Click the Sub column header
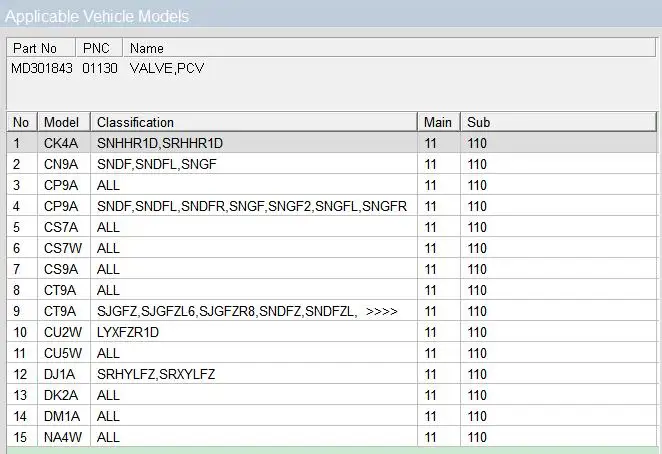Viewport: 662px width, 454px height. click(x=559, y=122)
